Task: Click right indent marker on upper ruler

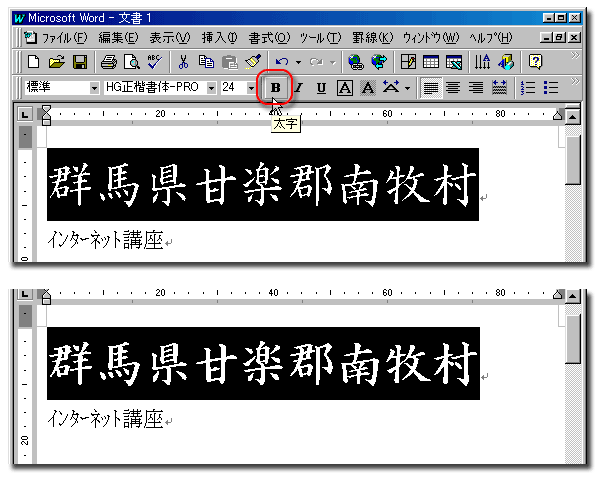Action: (558, 115)
